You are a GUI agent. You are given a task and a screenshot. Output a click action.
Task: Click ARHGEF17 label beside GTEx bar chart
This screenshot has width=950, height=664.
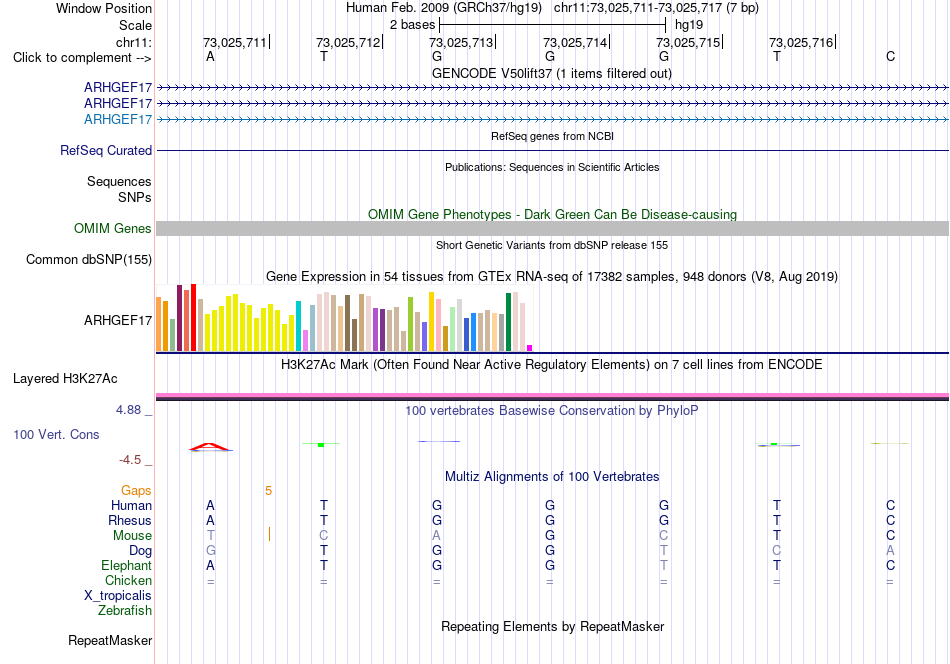(118, 320)
